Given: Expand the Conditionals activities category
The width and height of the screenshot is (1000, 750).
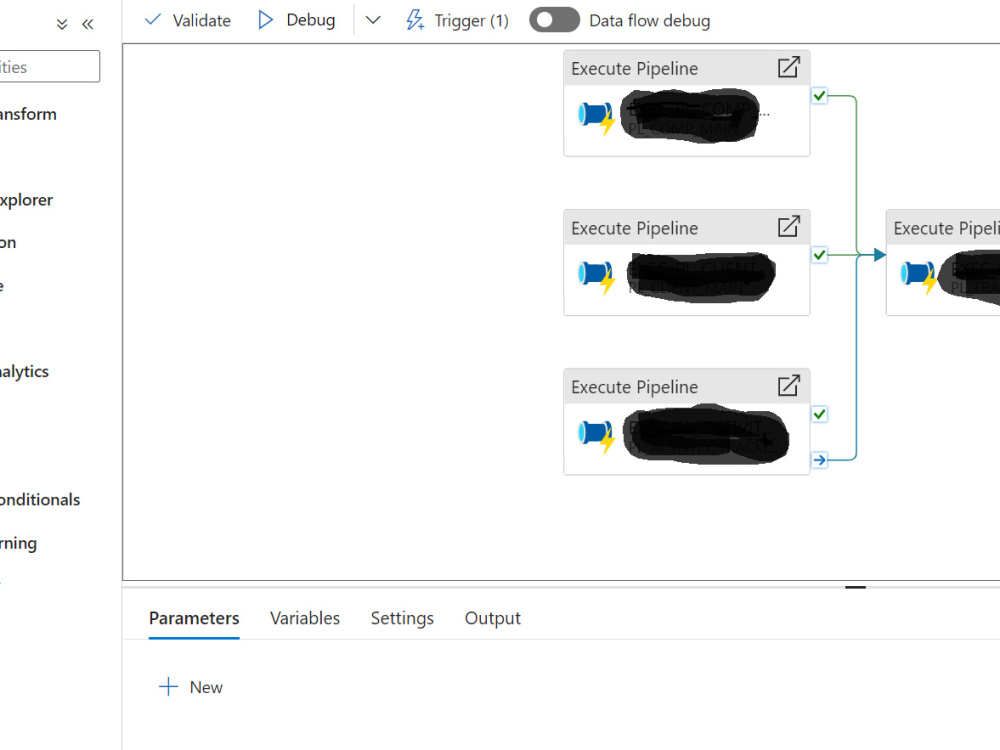Looking at the screenshot, I should (x=40, y=499).
